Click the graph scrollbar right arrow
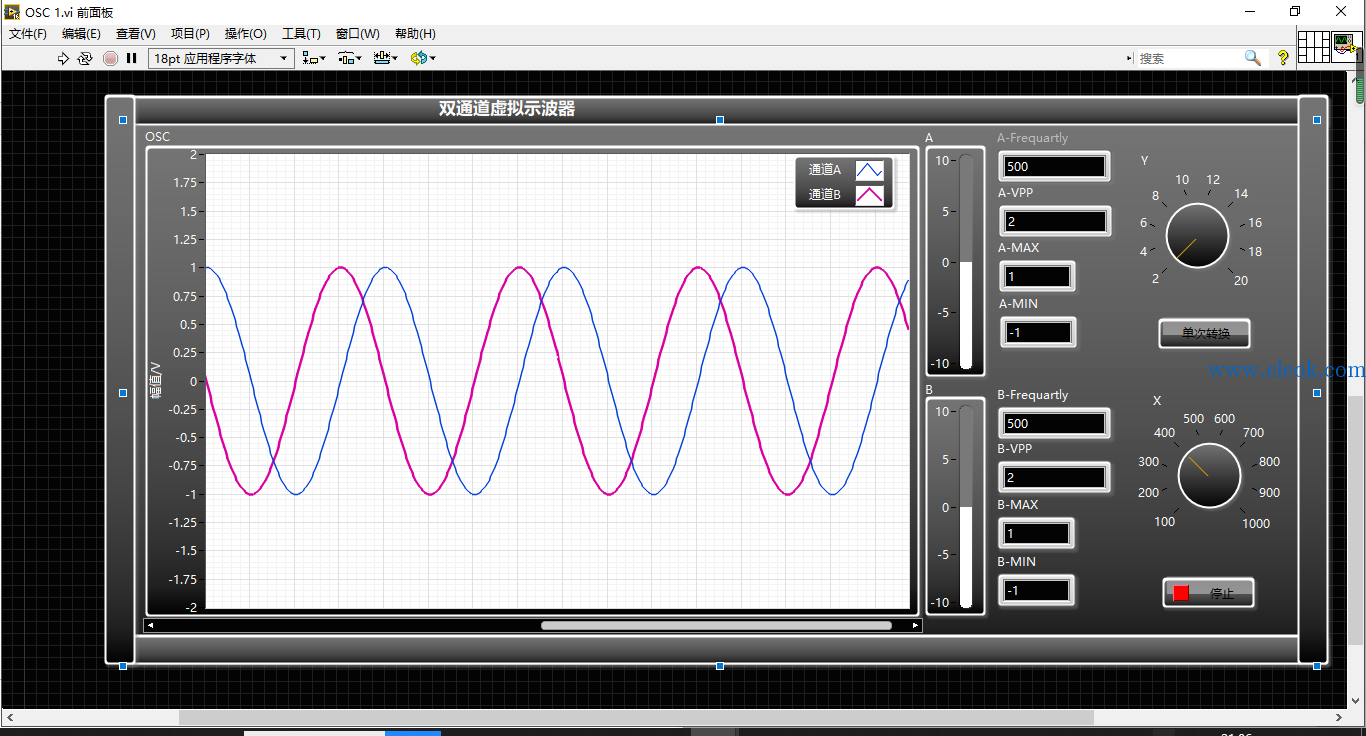1366x736 pixels. (x=915, y=626)
